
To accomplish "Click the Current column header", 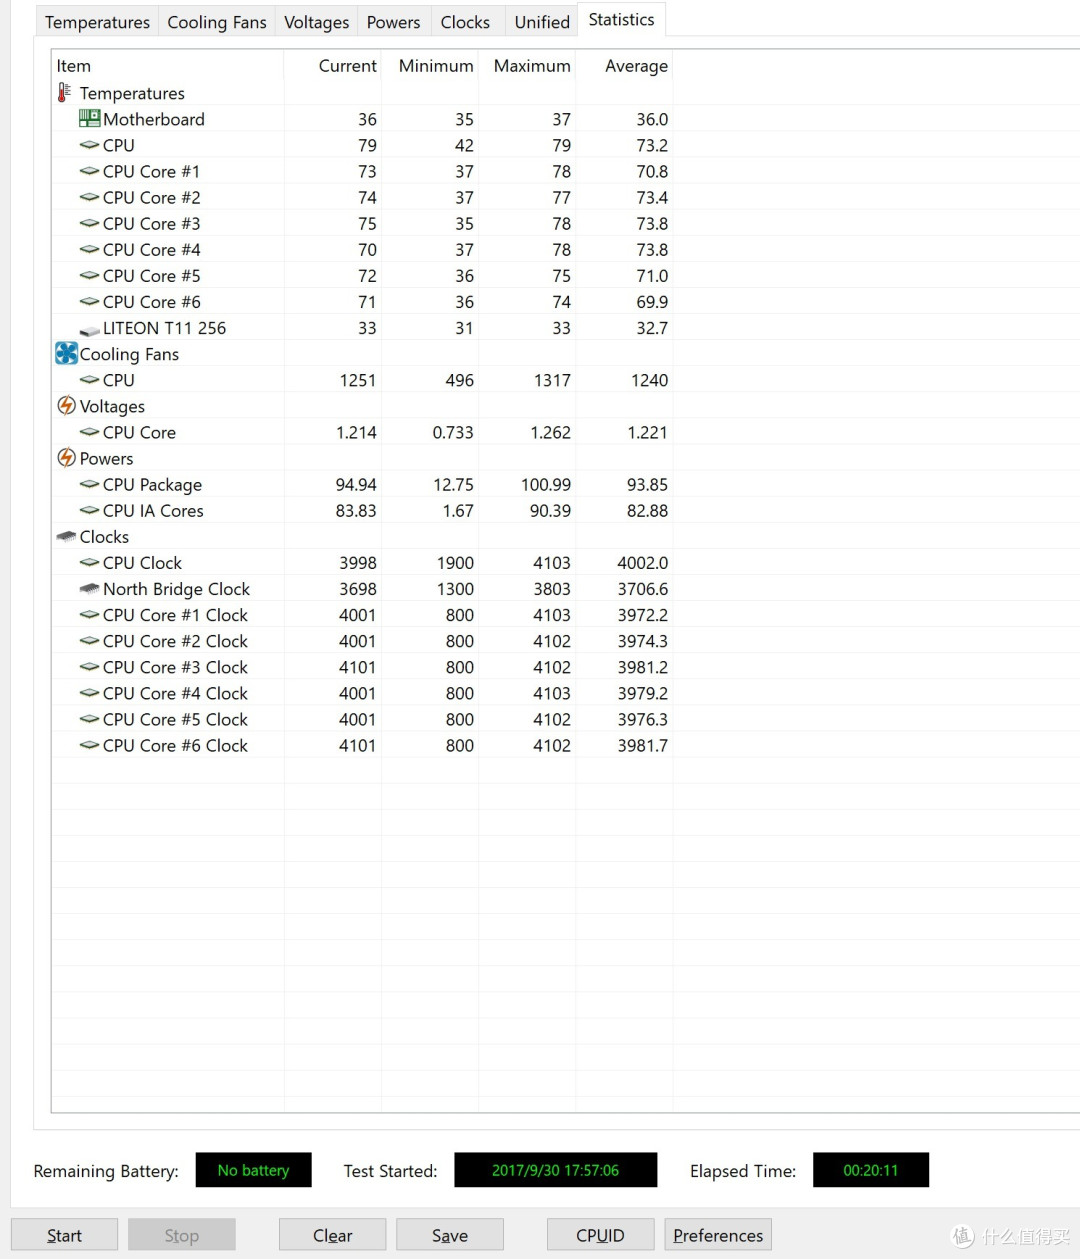I will coord(333,66).
